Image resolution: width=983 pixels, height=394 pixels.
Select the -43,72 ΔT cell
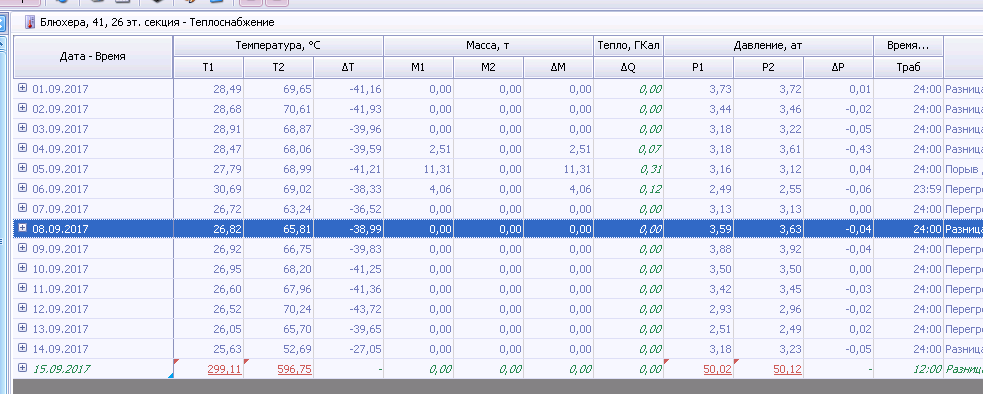[x=349, y=309]
